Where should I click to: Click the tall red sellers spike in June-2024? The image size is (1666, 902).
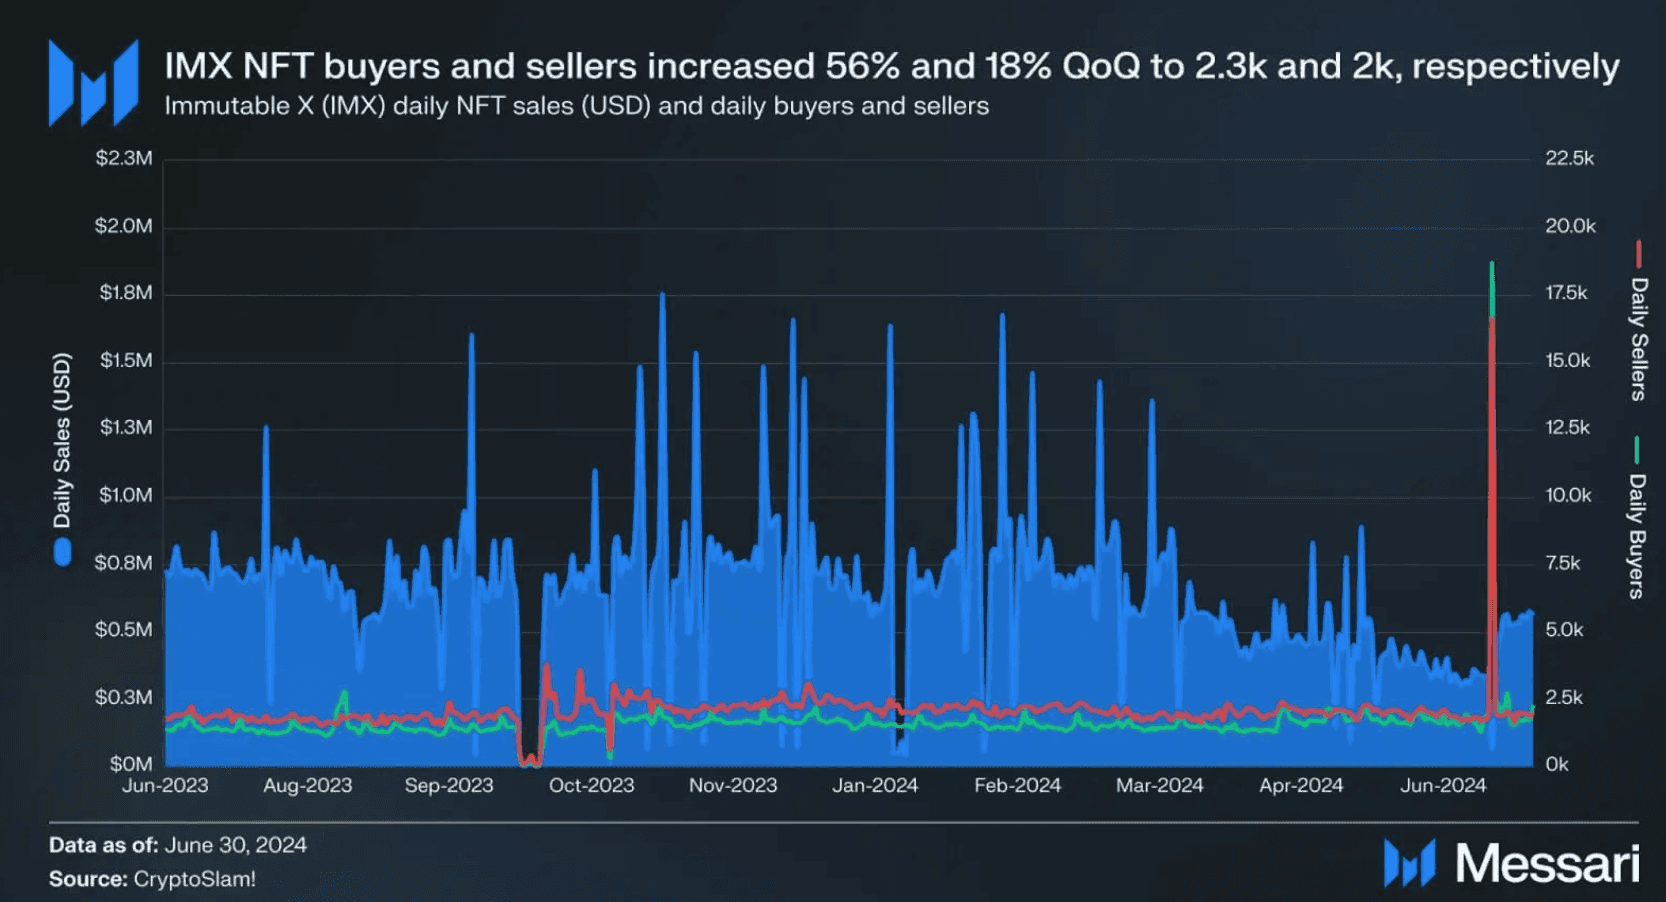click(x=1492, y=450)
